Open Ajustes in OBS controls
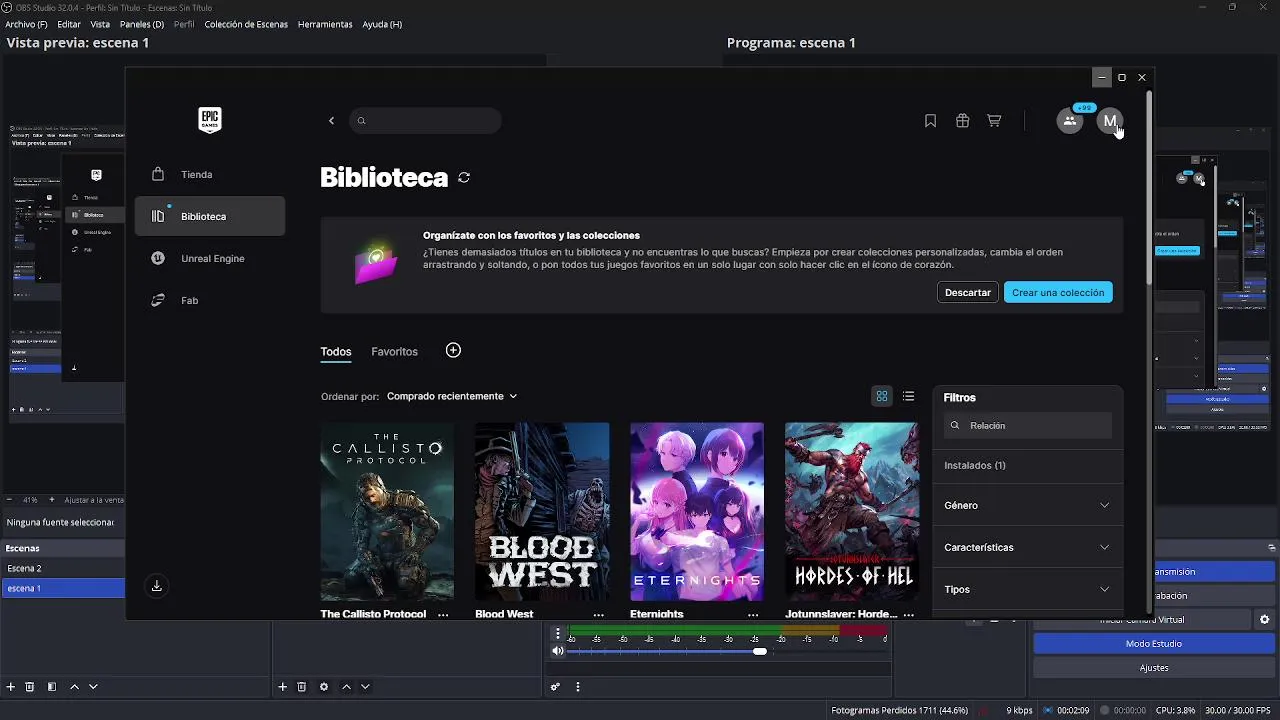1280x720 pixels. (1153, 668)
